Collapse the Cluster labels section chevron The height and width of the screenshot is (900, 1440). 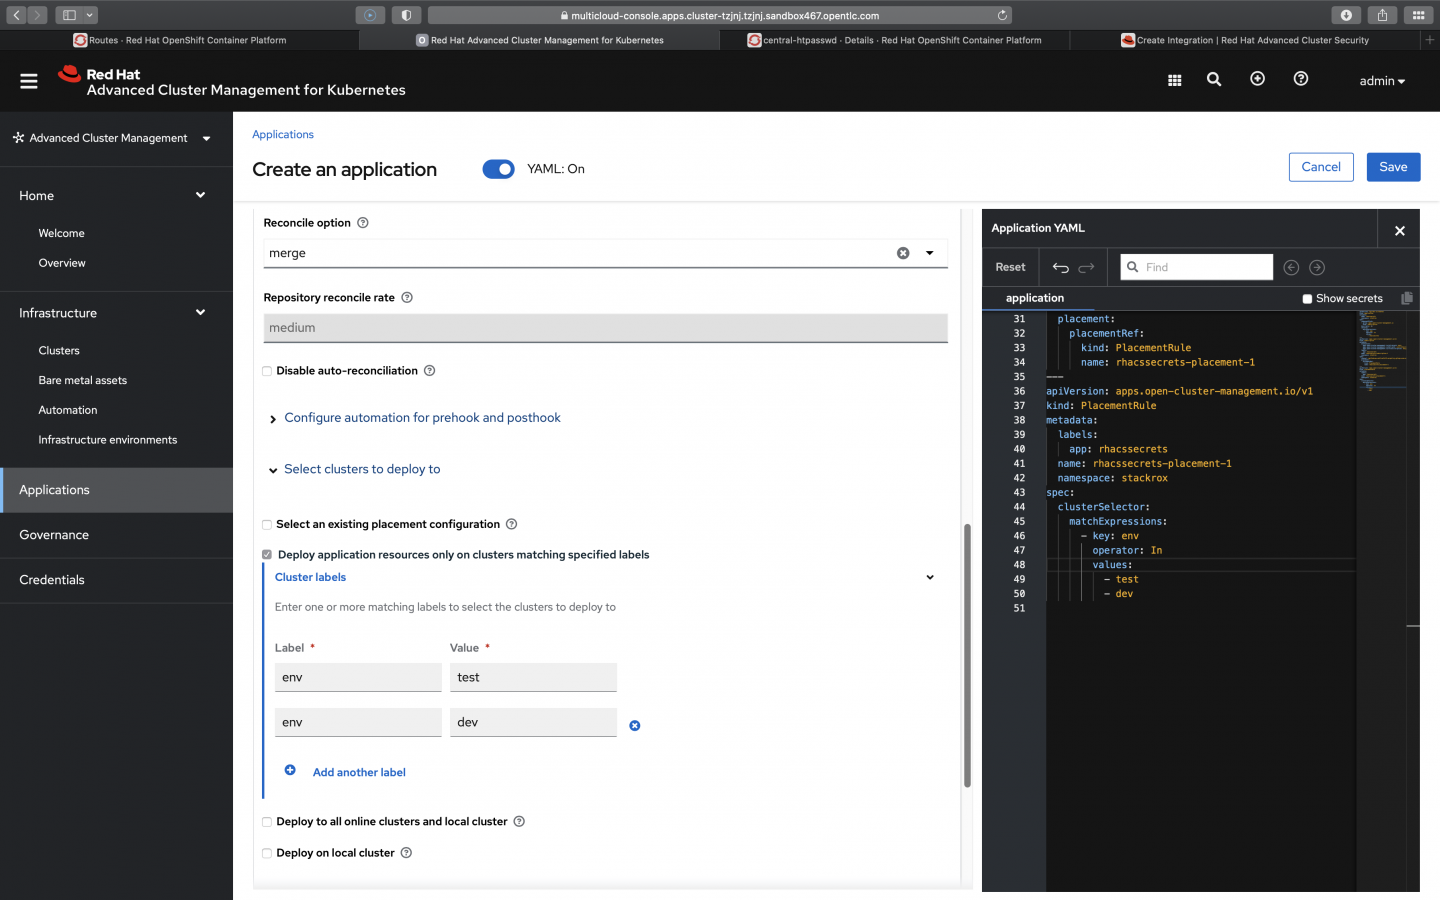[x=930, y=577]
